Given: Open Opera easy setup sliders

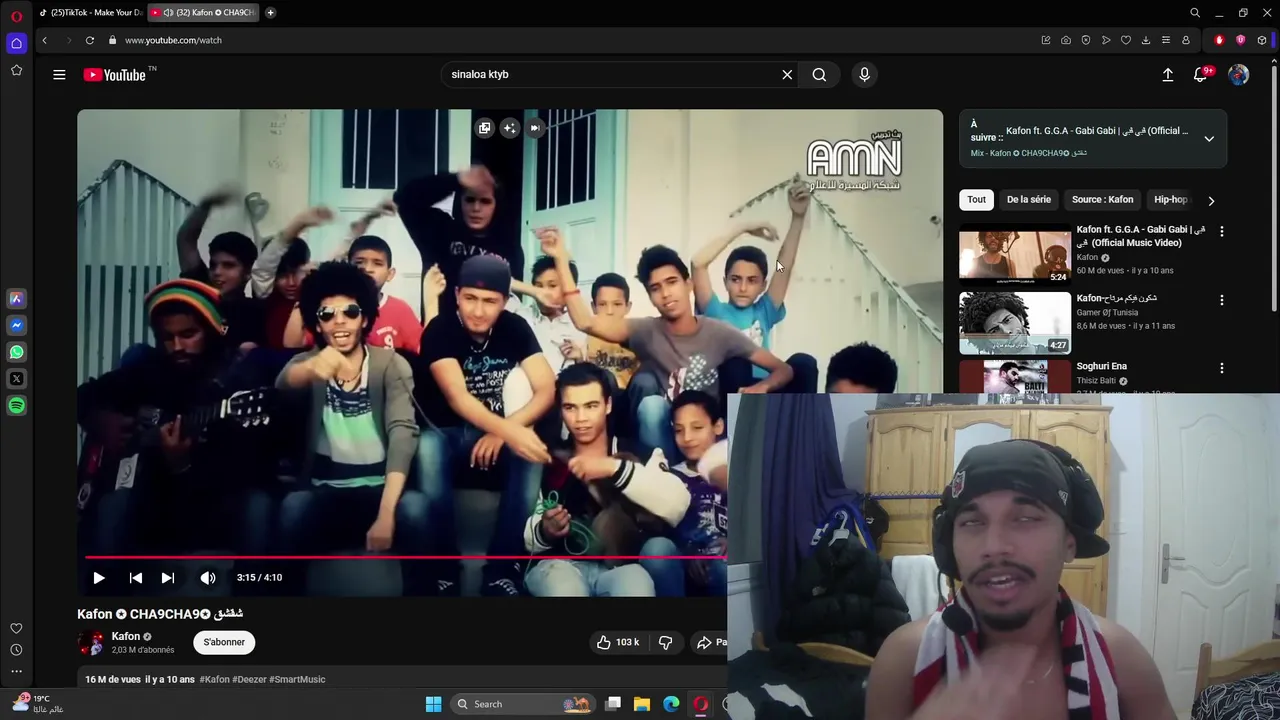Looking at the screenshot, I should click(x=1166, y=40).
